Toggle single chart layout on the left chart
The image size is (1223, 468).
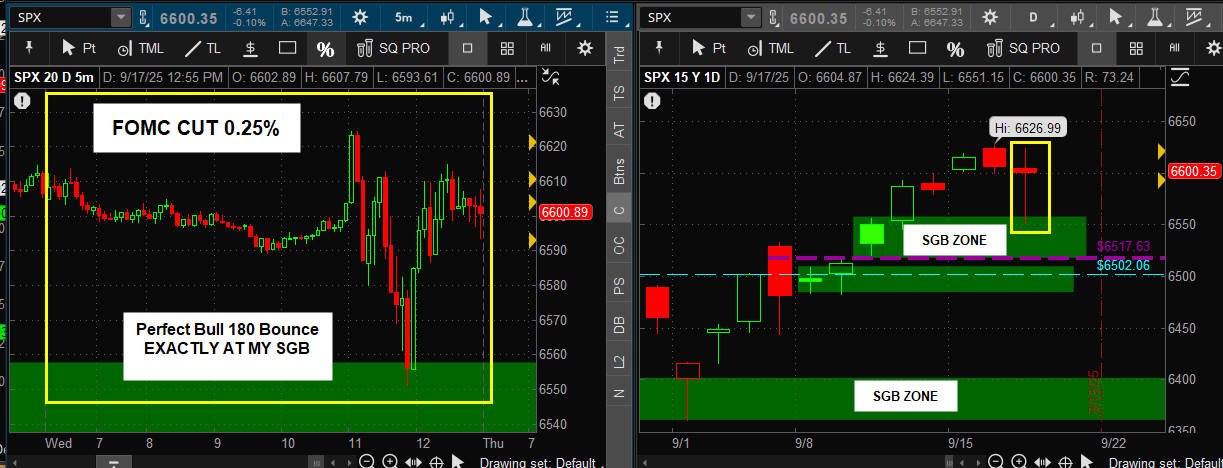tap(469, 48)
